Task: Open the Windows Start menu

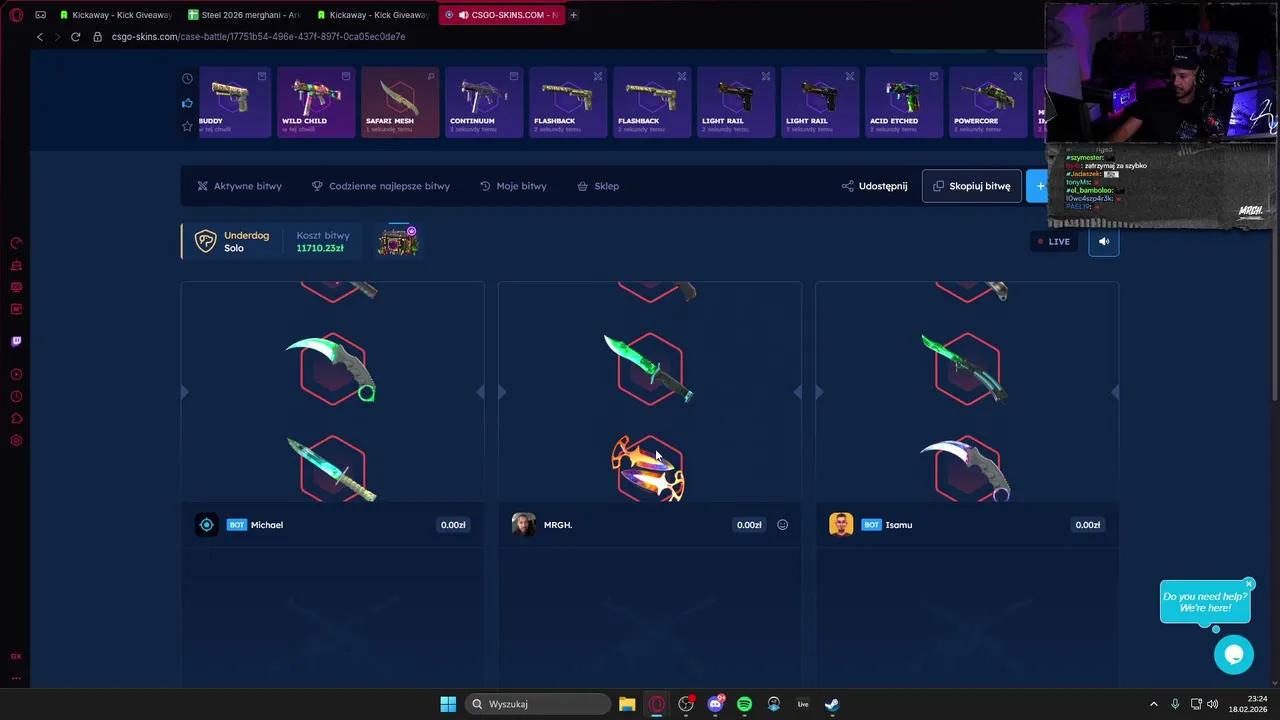Action: point(448,704)
